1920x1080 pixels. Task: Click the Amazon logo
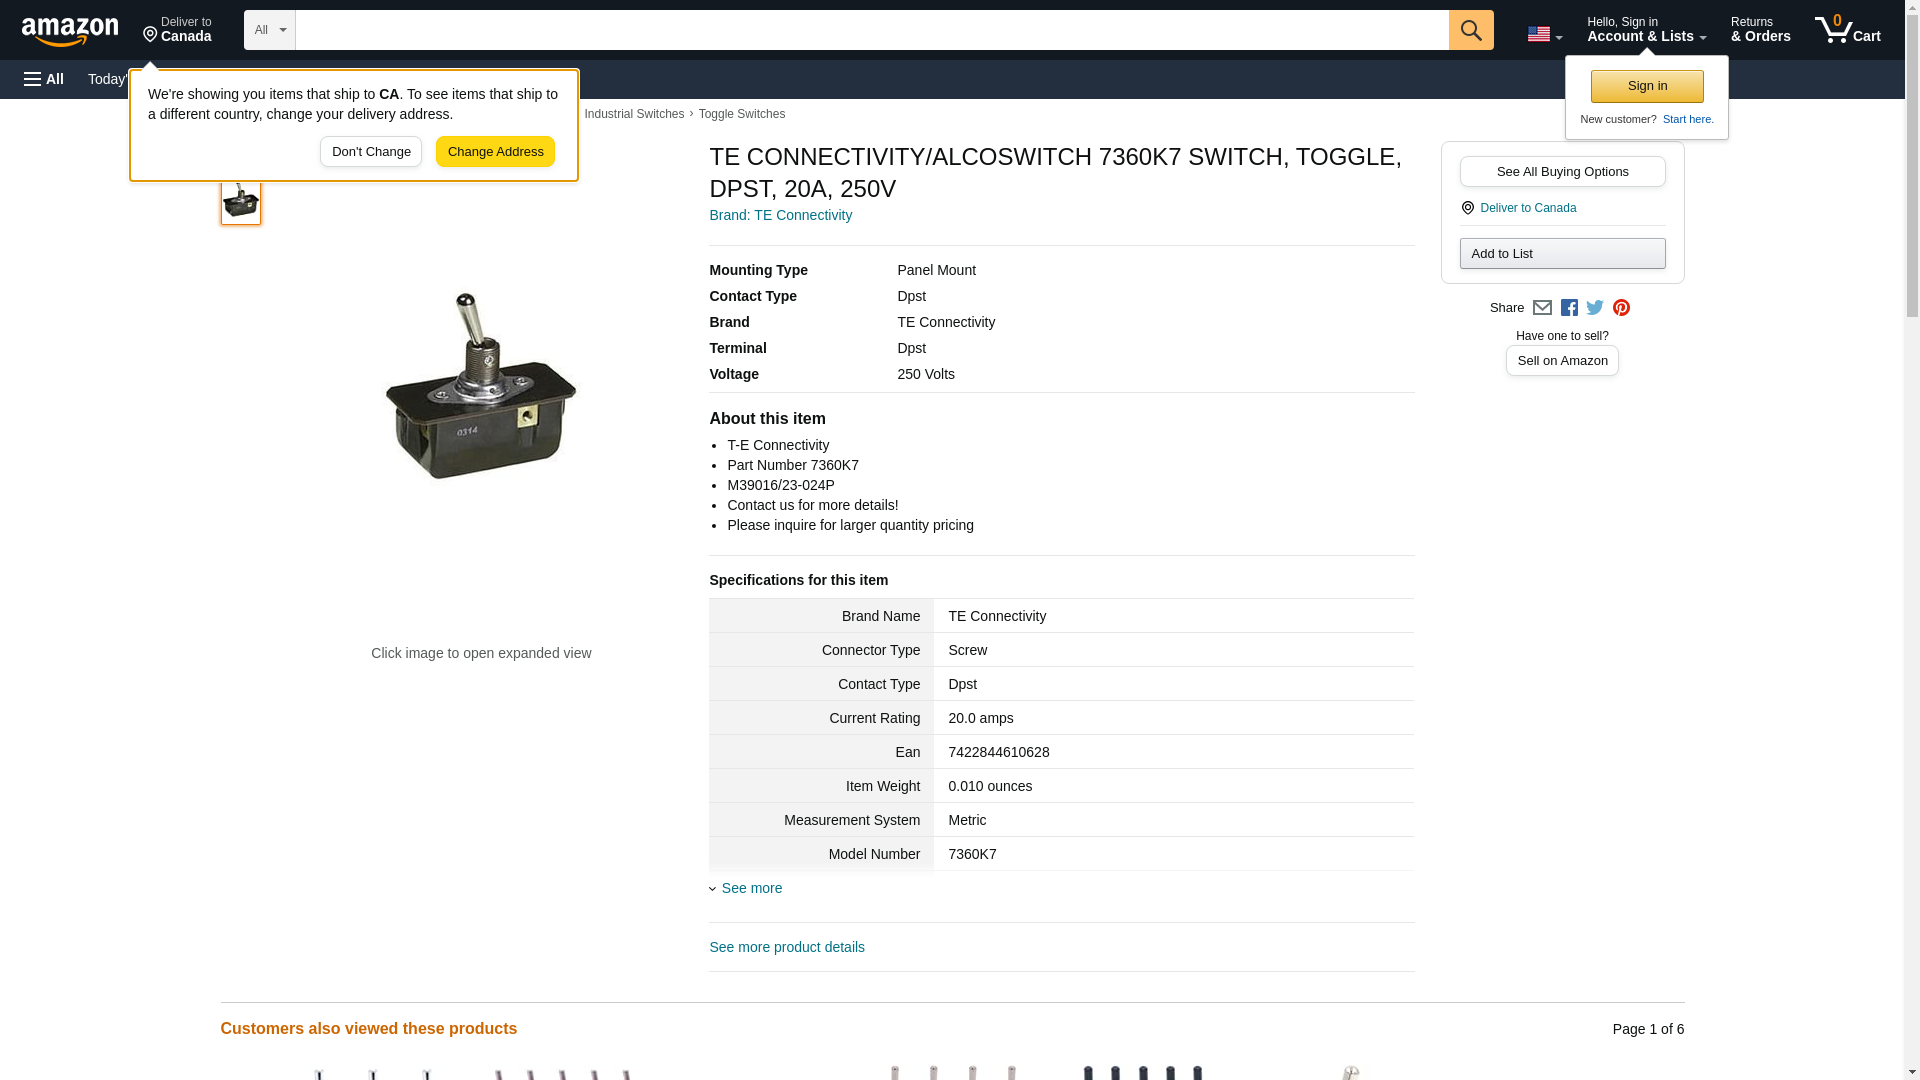coord(70,31)
